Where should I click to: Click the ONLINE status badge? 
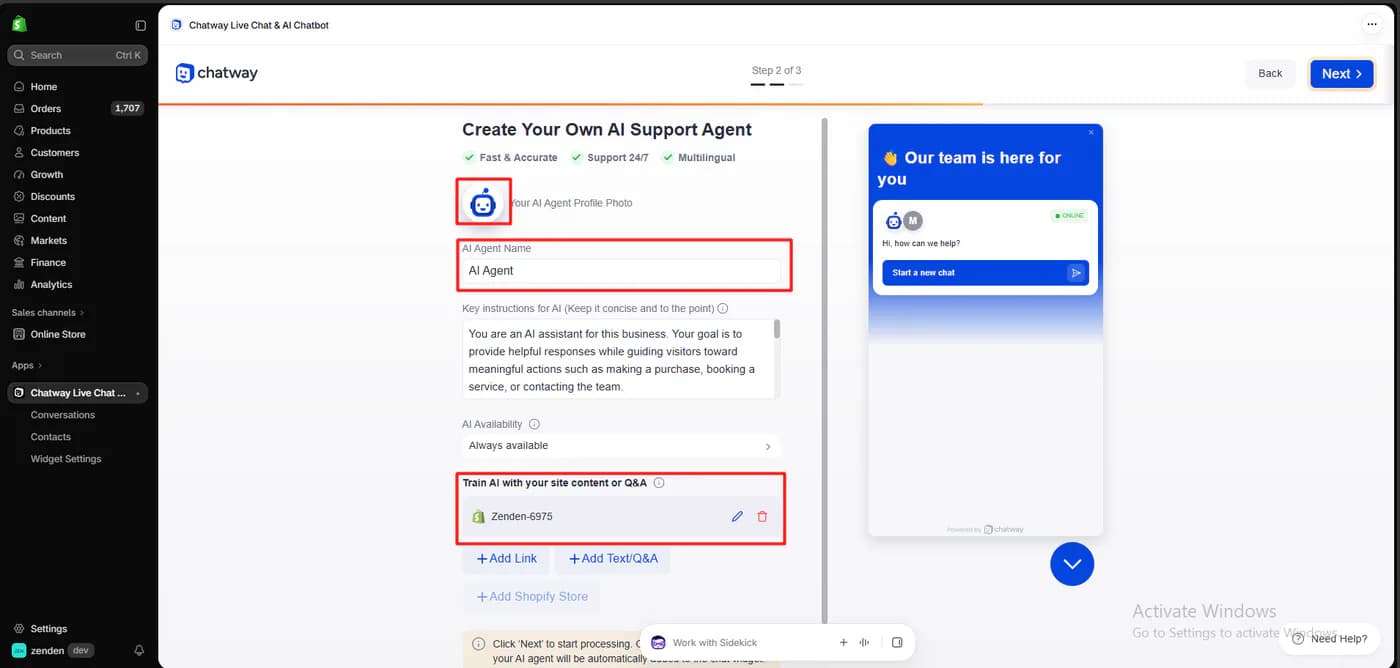click(1069, 215)
